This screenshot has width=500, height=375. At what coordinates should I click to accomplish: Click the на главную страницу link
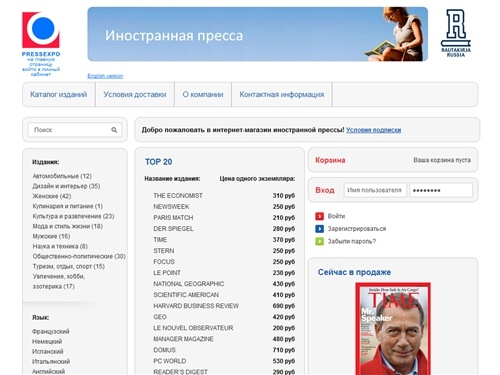41,61
